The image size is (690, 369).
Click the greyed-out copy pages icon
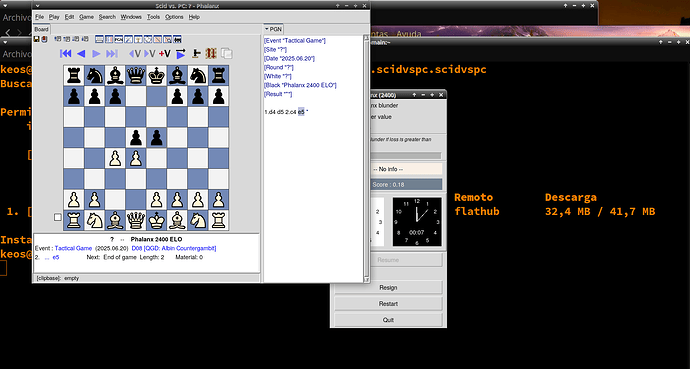click(227, 54)
